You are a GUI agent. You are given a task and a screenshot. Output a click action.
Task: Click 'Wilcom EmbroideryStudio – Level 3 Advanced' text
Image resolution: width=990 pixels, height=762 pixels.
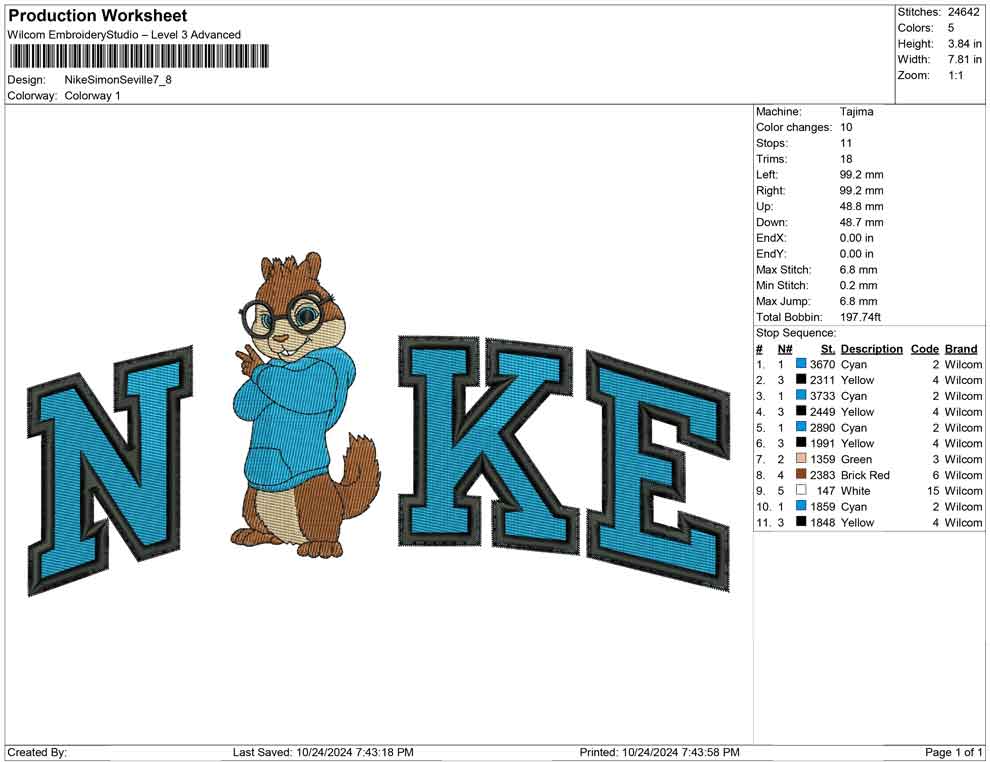tap(124, 35)
